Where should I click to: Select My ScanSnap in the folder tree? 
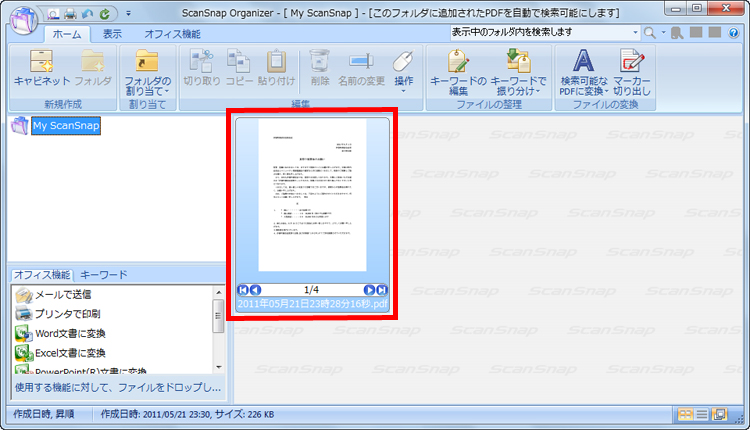(66, 126)
